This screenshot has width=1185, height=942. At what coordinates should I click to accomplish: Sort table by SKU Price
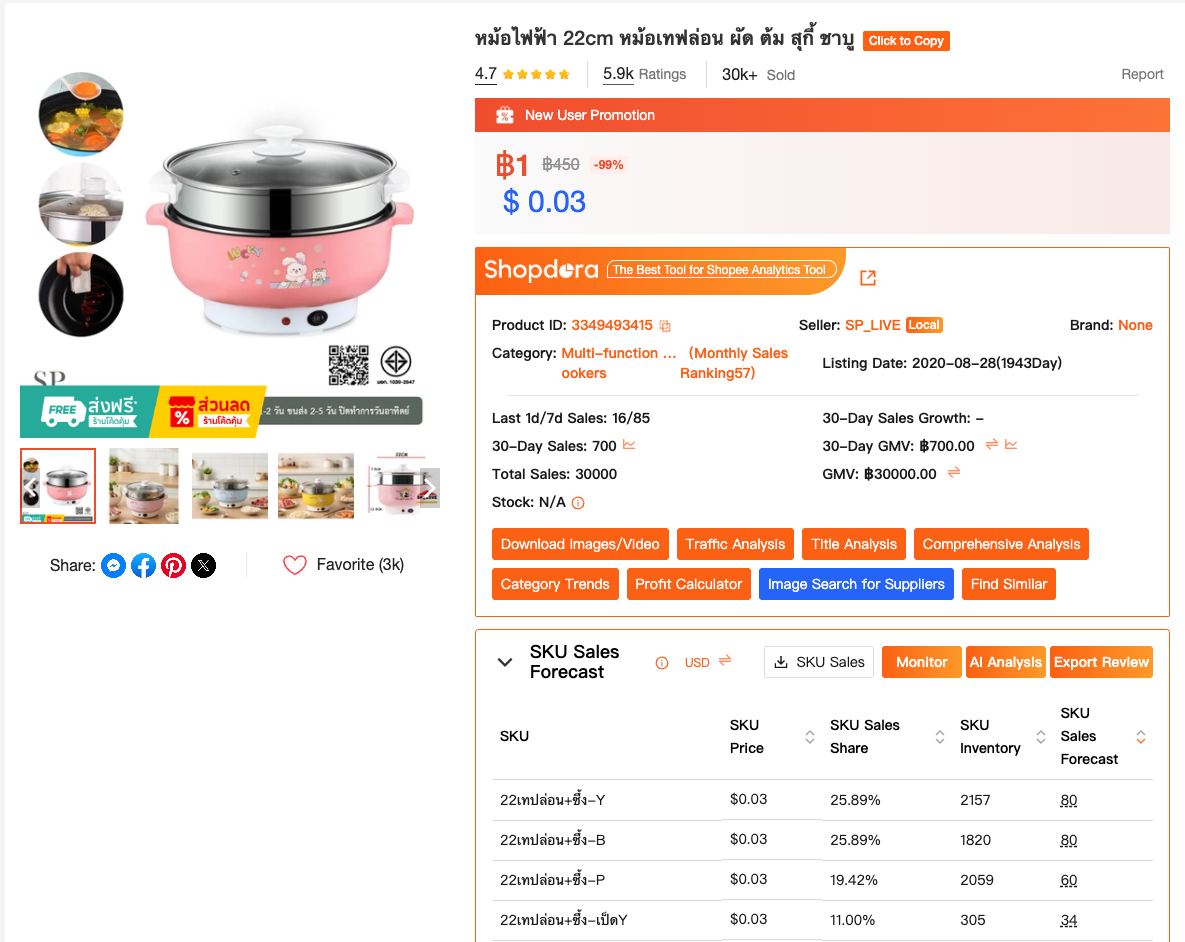[809, 736]
